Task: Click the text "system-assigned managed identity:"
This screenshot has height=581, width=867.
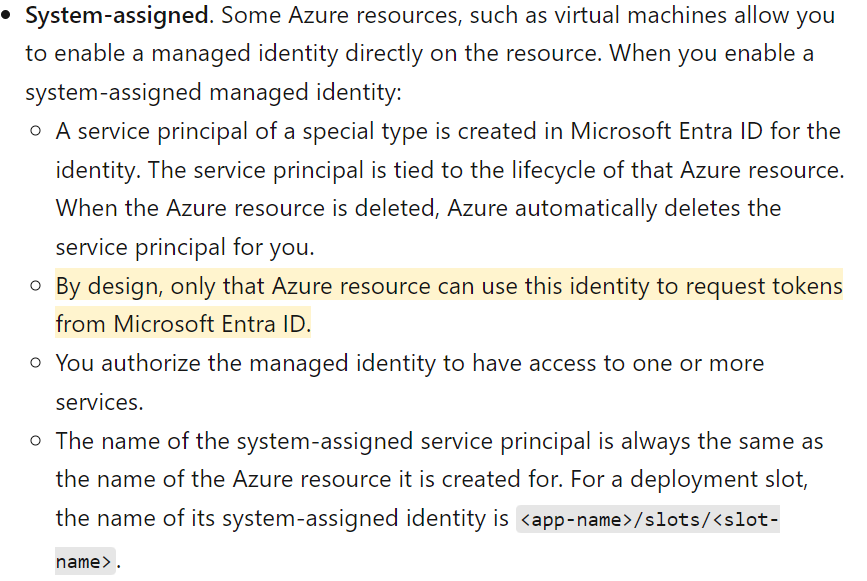Action: [213, 92]
